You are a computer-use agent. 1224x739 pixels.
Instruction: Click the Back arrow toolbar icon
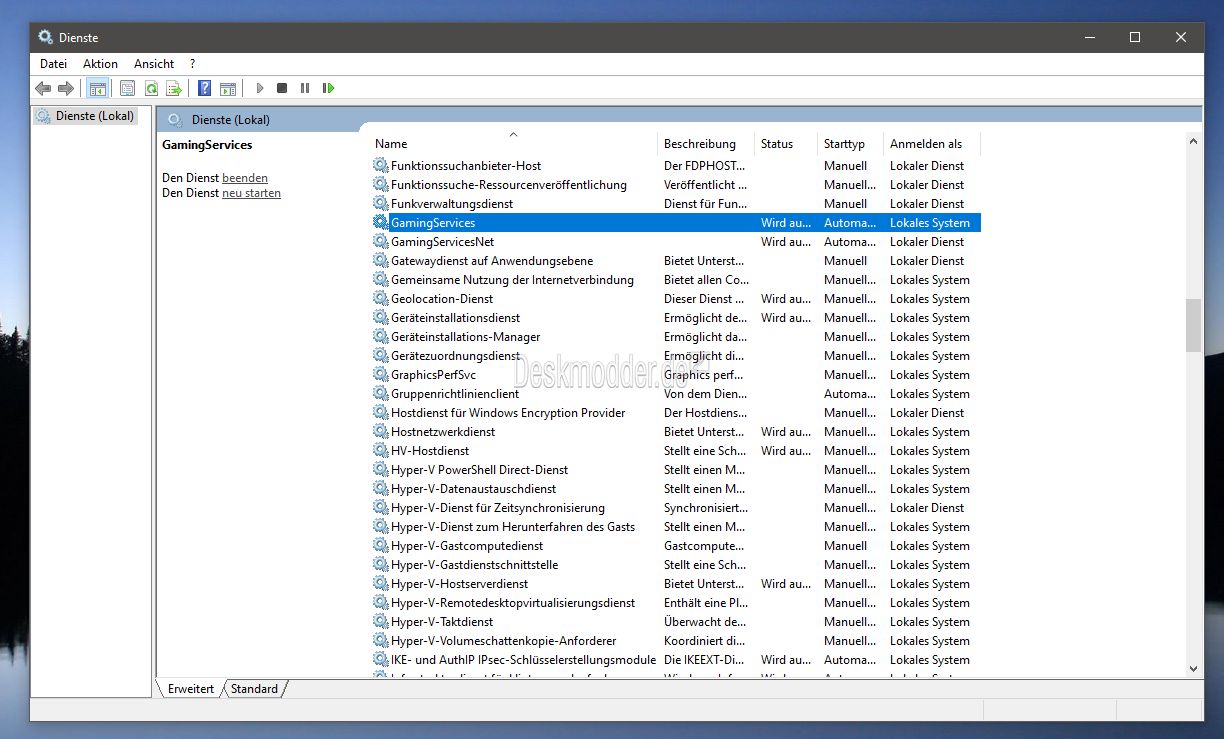point(43,88)
